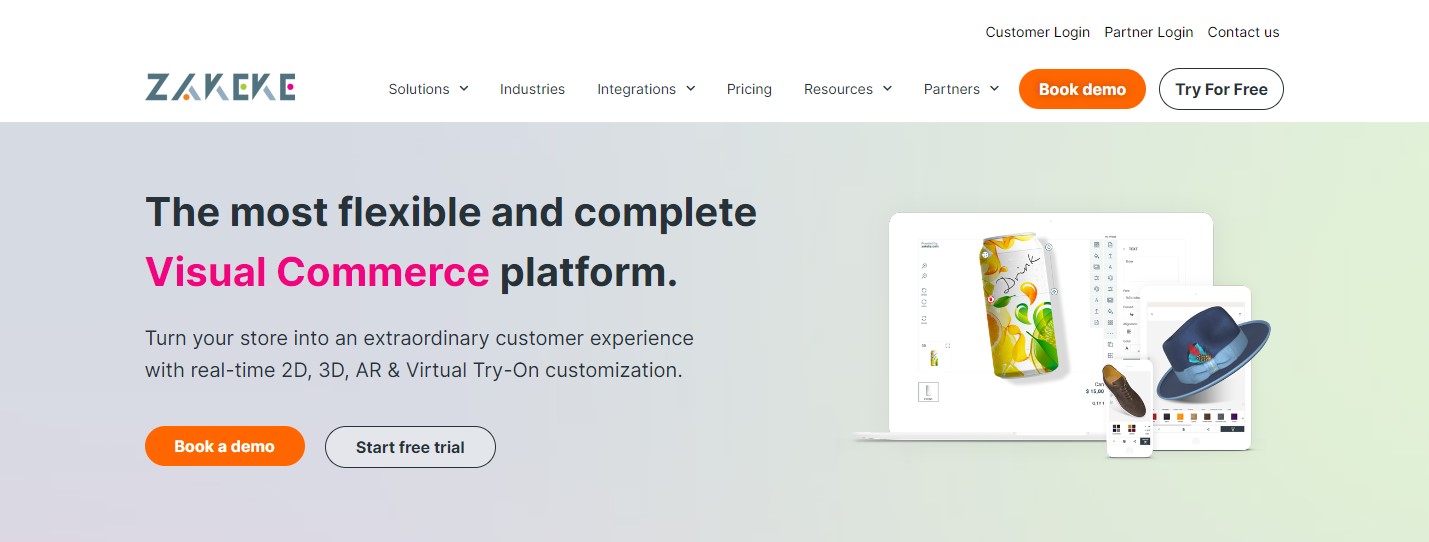Expand the Resources menu
This screenshot has width=1429, height=542.
(848, 89)
